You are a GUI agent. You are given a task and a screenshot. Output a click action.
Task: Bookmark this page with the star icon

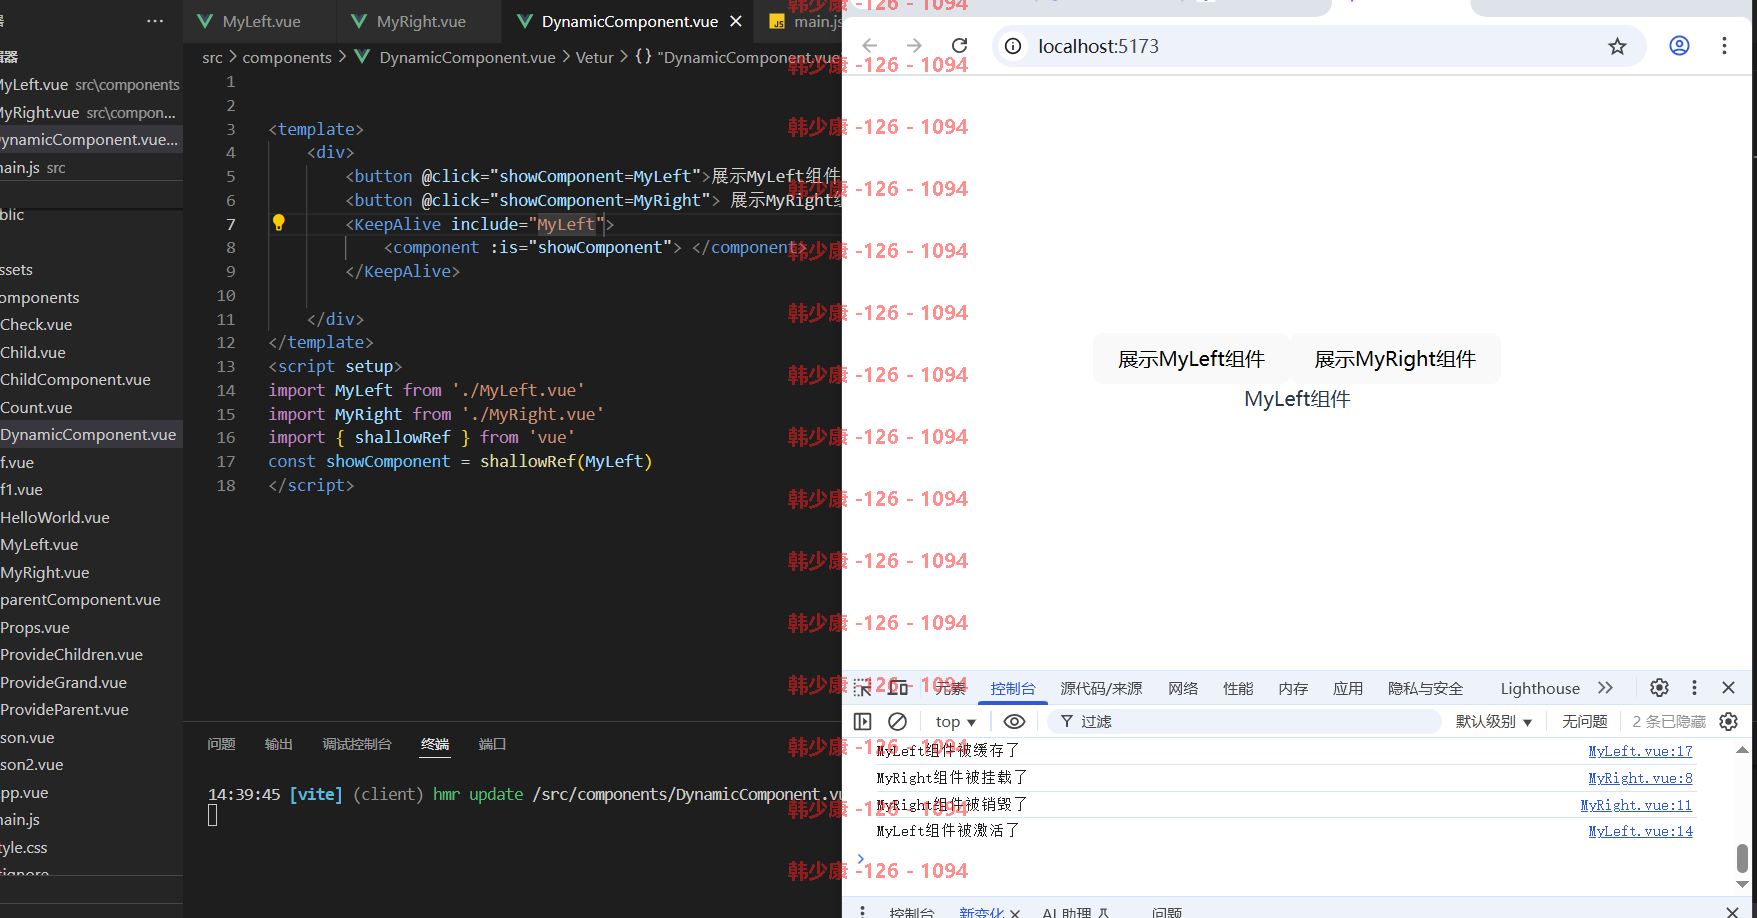tap(1617, 46)
